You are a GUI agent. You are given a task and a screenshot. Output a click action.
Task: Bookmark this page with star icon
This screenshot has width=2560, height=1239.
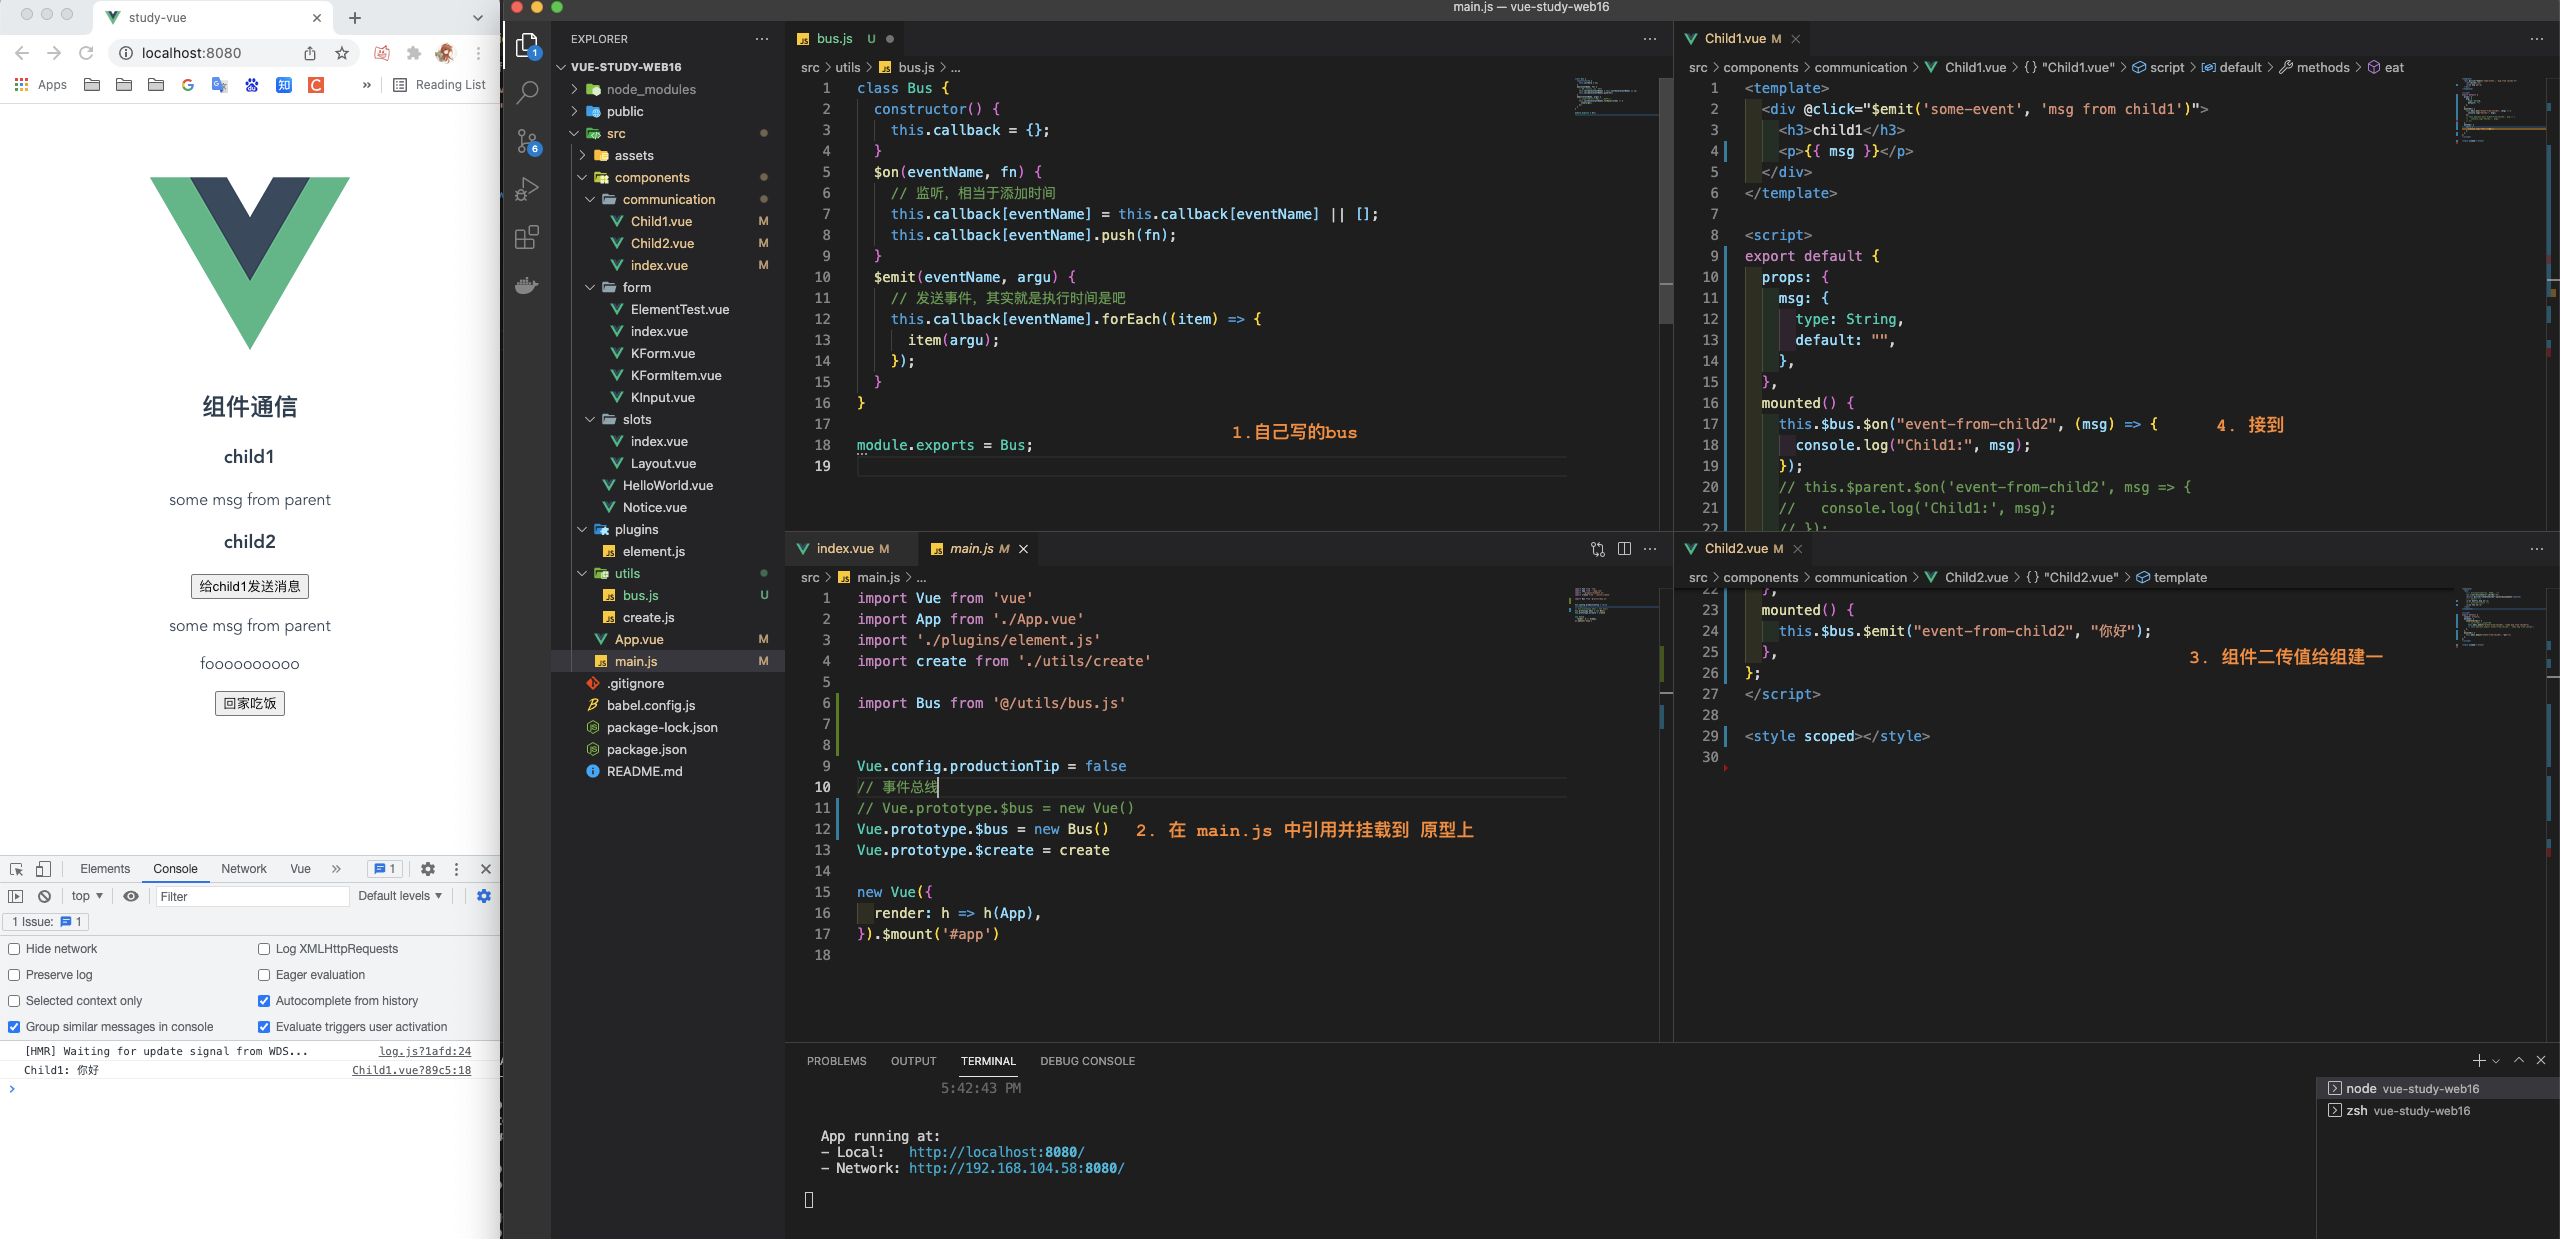tap(342, 53)
